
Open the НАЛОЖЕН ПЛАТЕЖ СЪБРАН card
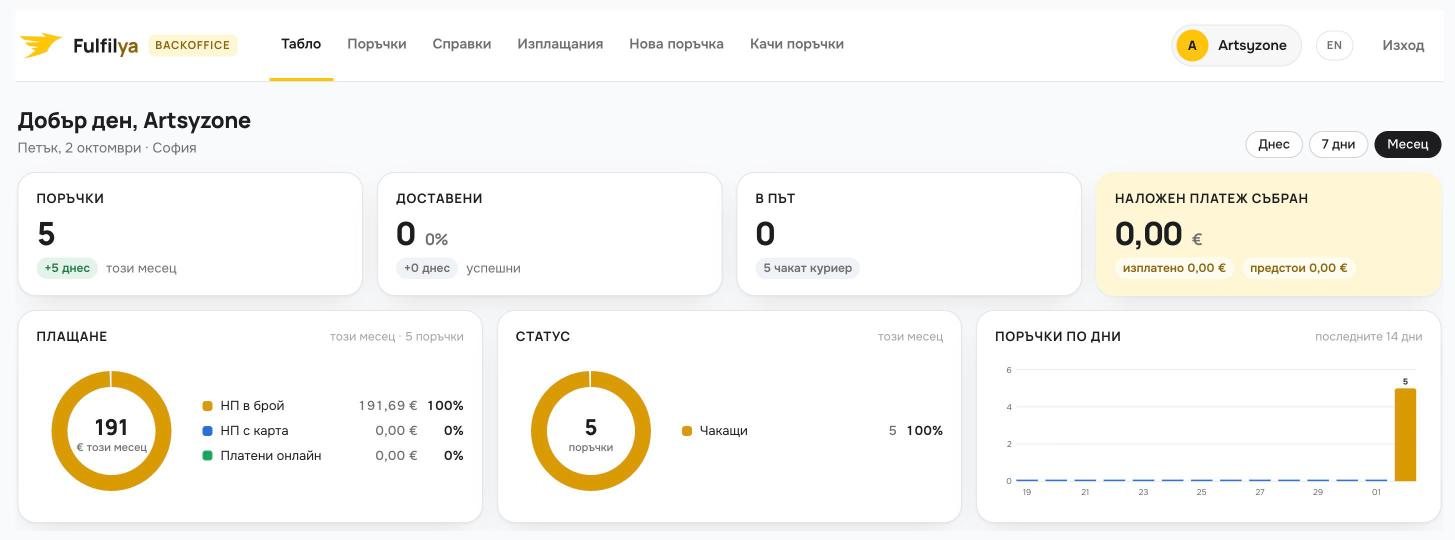click(x=1268, y=234)
